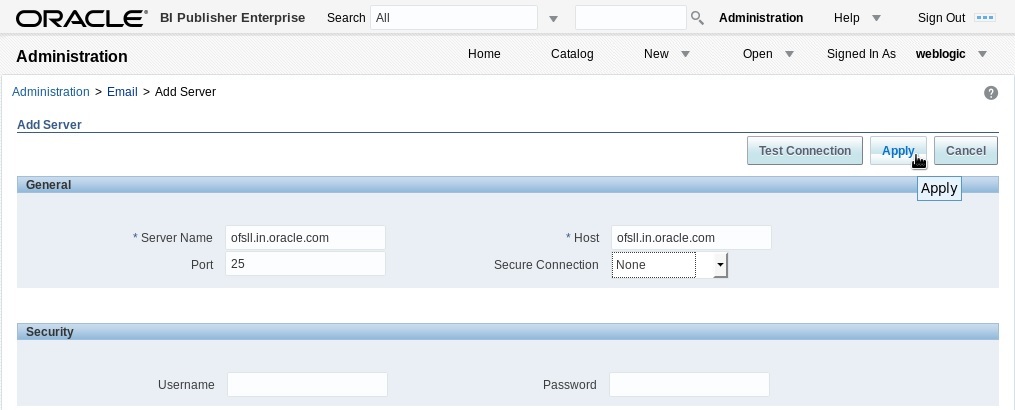
Task: Expand the New menu arrow
Action: coord(686,54)
